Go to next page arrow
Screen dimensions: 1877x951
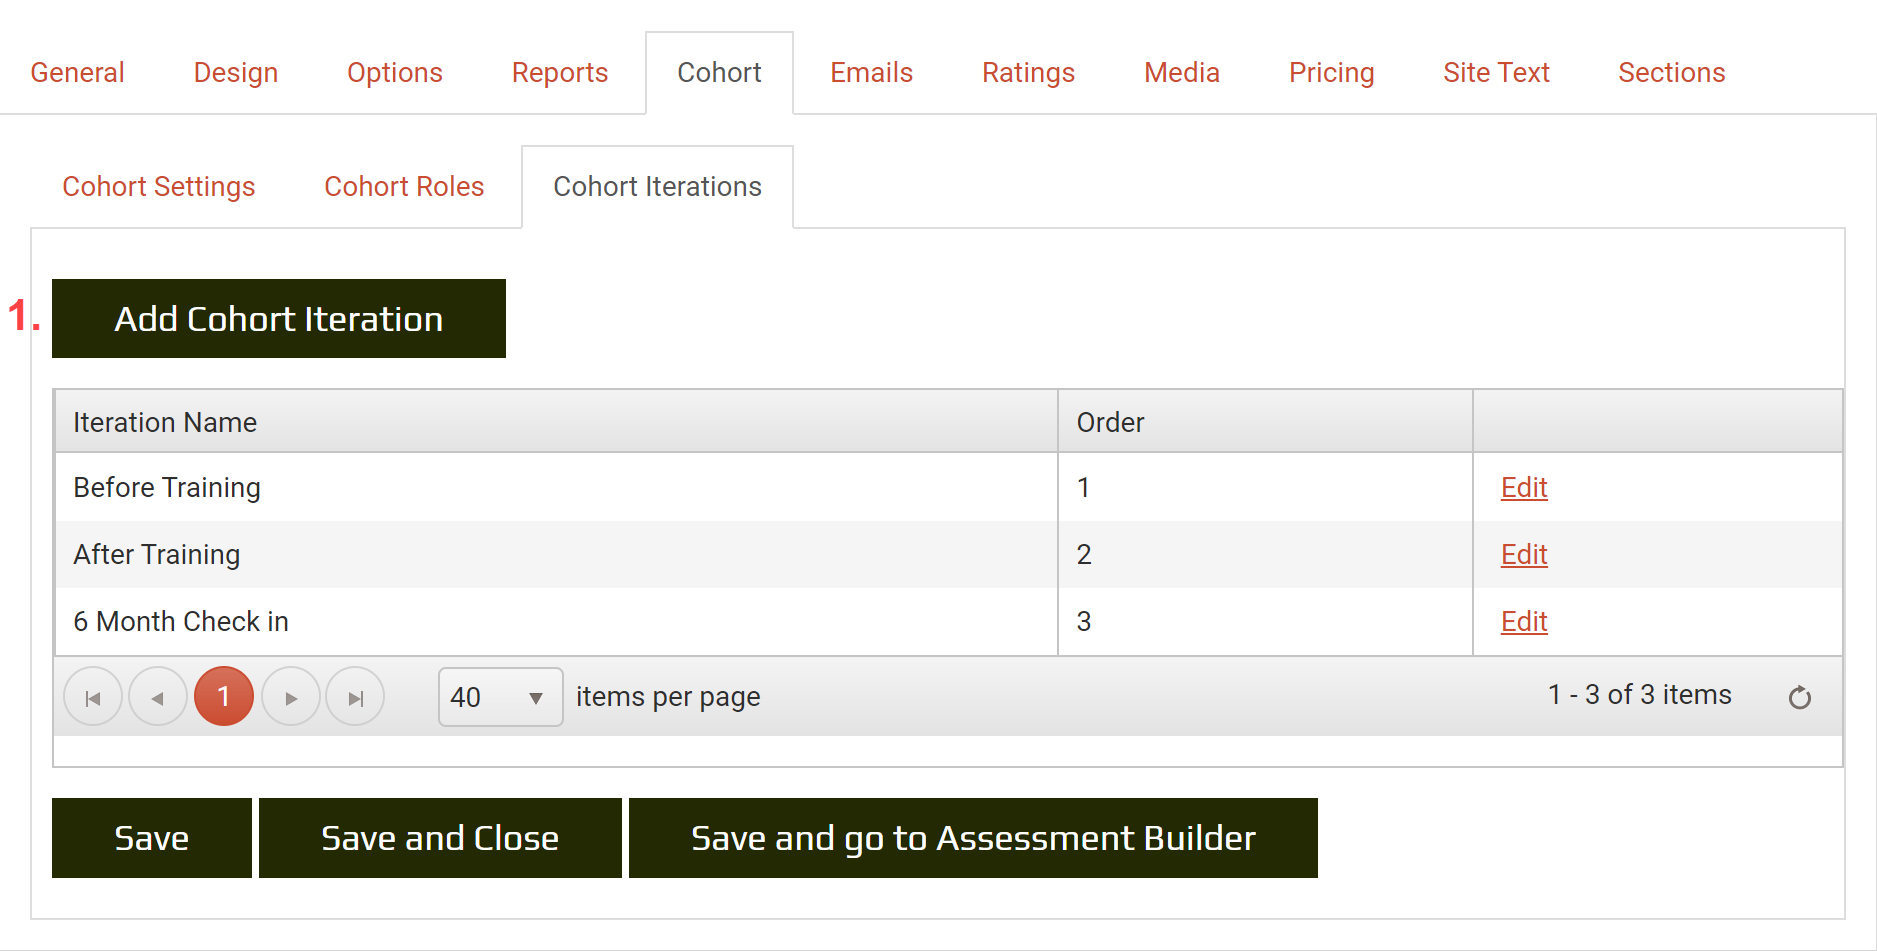291,697
